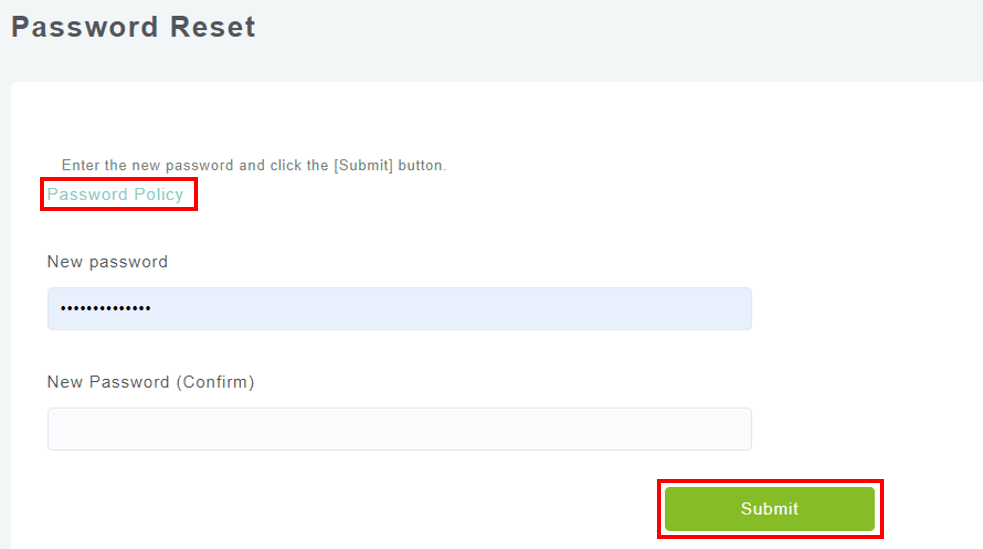Focus the New Password (Confirm) field
This screenshot has height=549, width=983.
coord(399,429)
